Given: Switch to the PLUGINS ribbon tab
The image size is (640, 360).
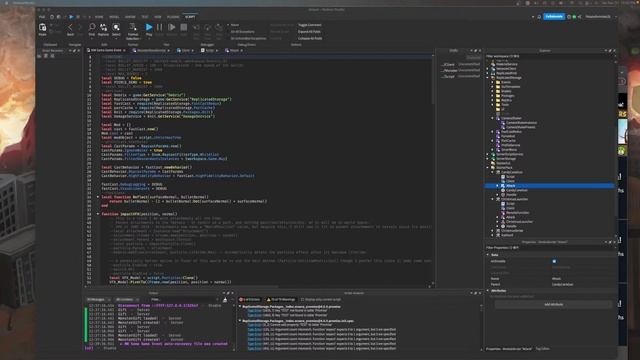Looking at the screenshot, I should (x=173, y=17).
